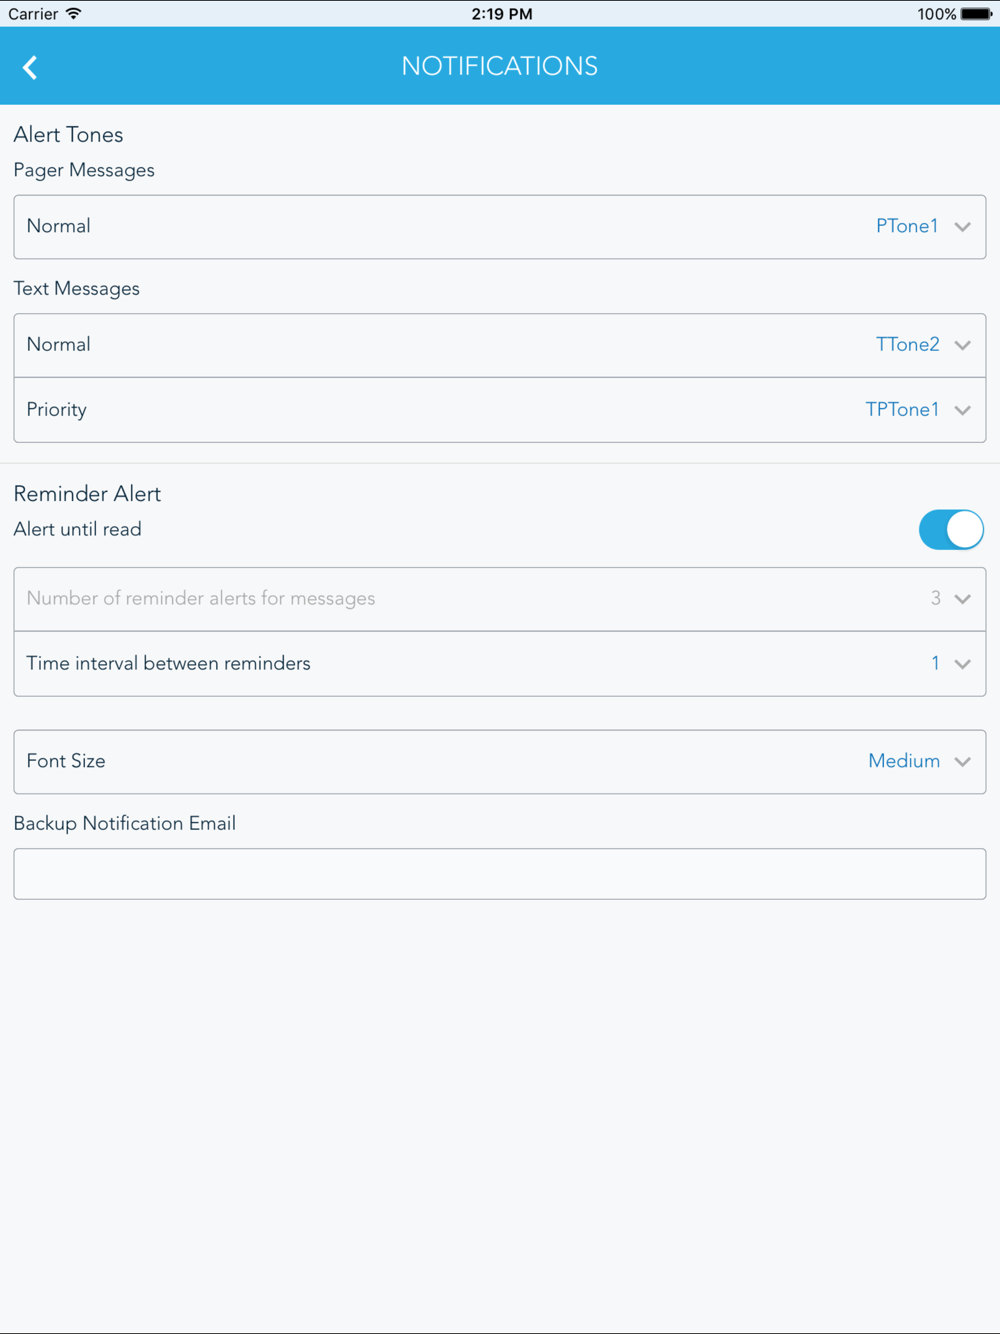Open chevron beside TTone2
The width and height of the screenshot is (1000, 1334).
963,345
